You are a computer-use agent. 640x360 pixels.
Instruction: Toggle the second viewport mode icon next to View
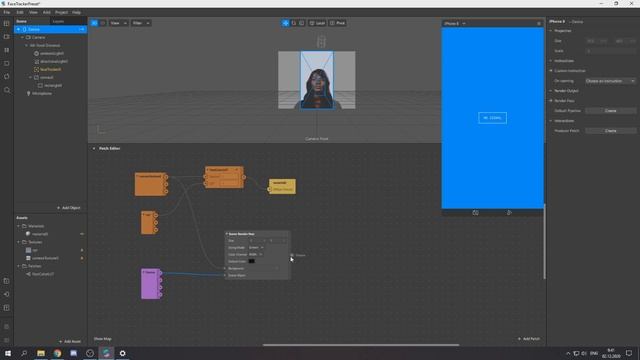pos(103,23)
